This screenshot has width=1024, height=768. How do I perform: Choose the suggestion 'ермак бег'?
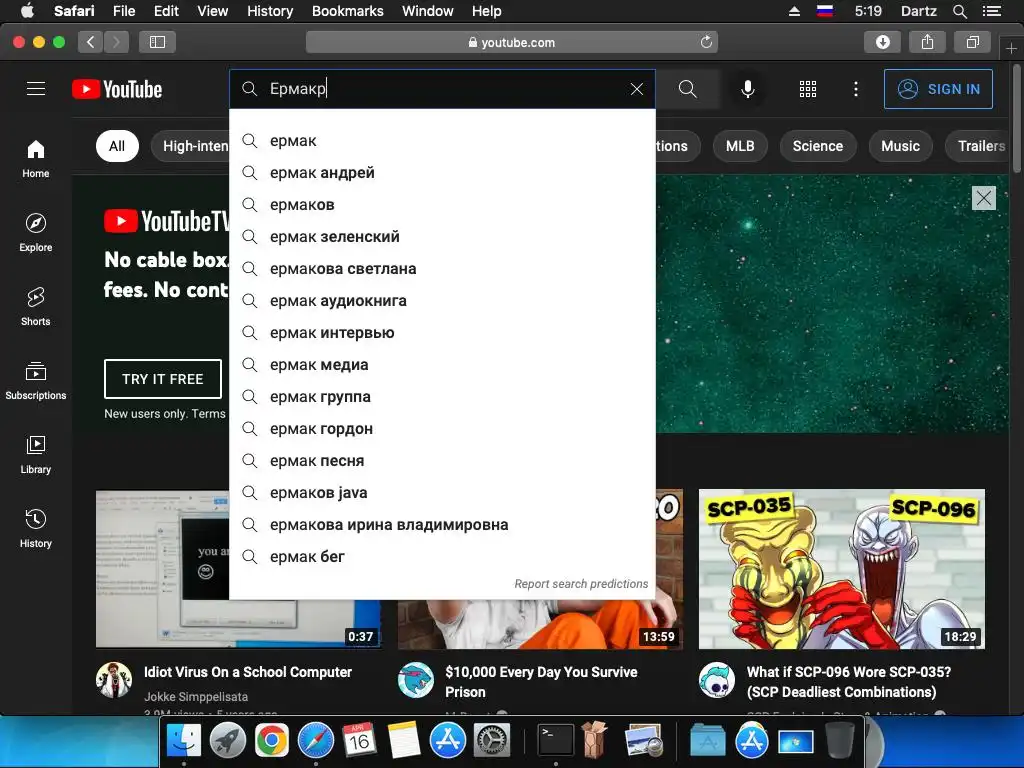click(442, 556)
